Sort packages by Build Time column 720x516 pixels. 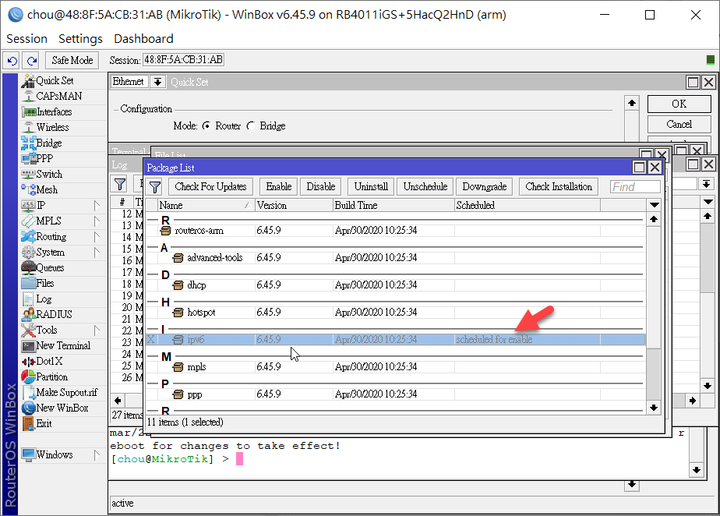[393, 205]
